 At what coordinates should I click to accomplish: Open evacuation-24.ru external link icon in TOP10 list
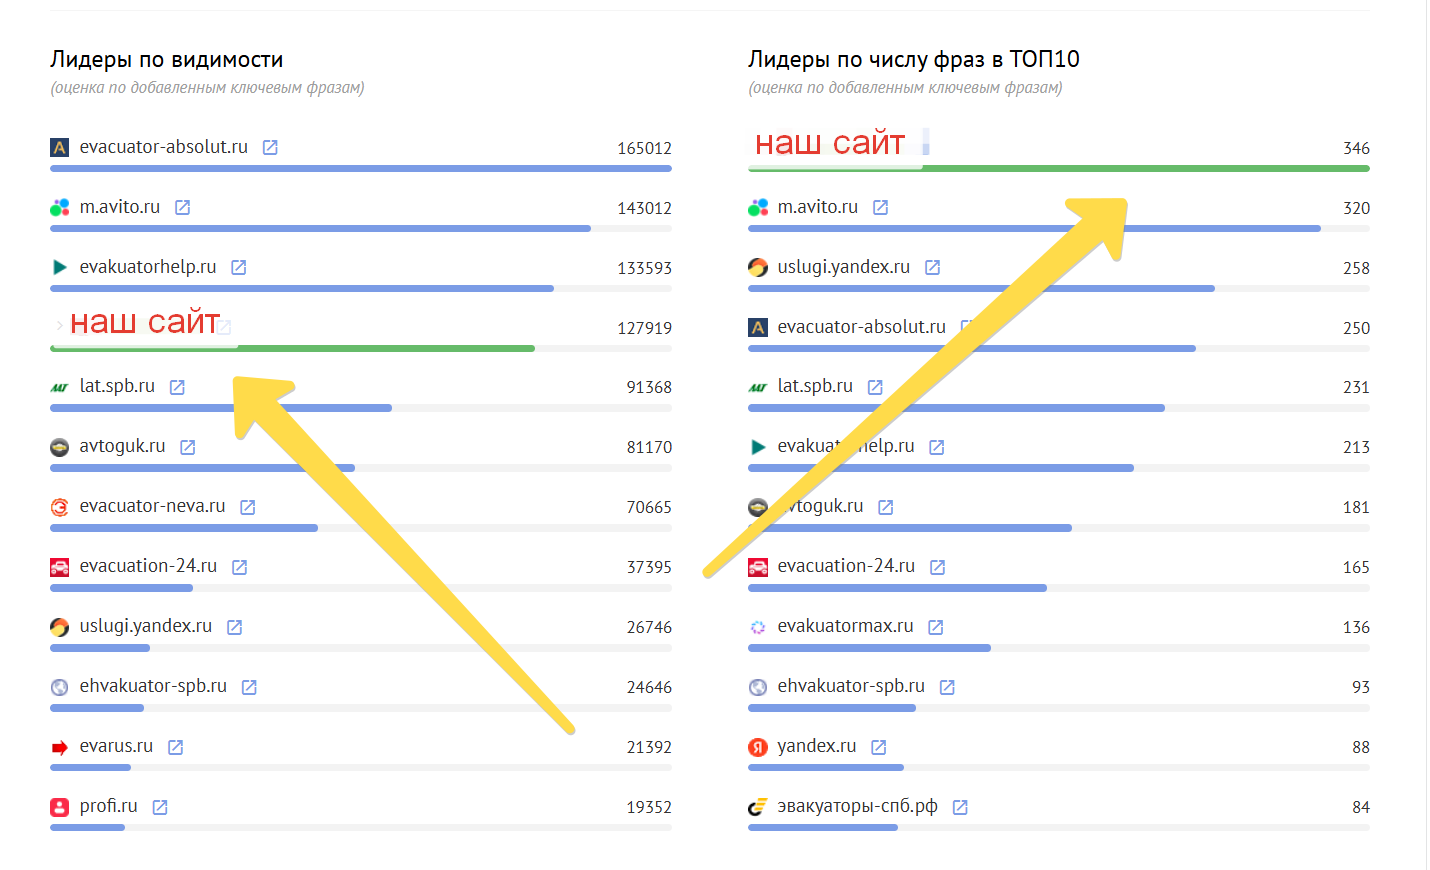937,567
